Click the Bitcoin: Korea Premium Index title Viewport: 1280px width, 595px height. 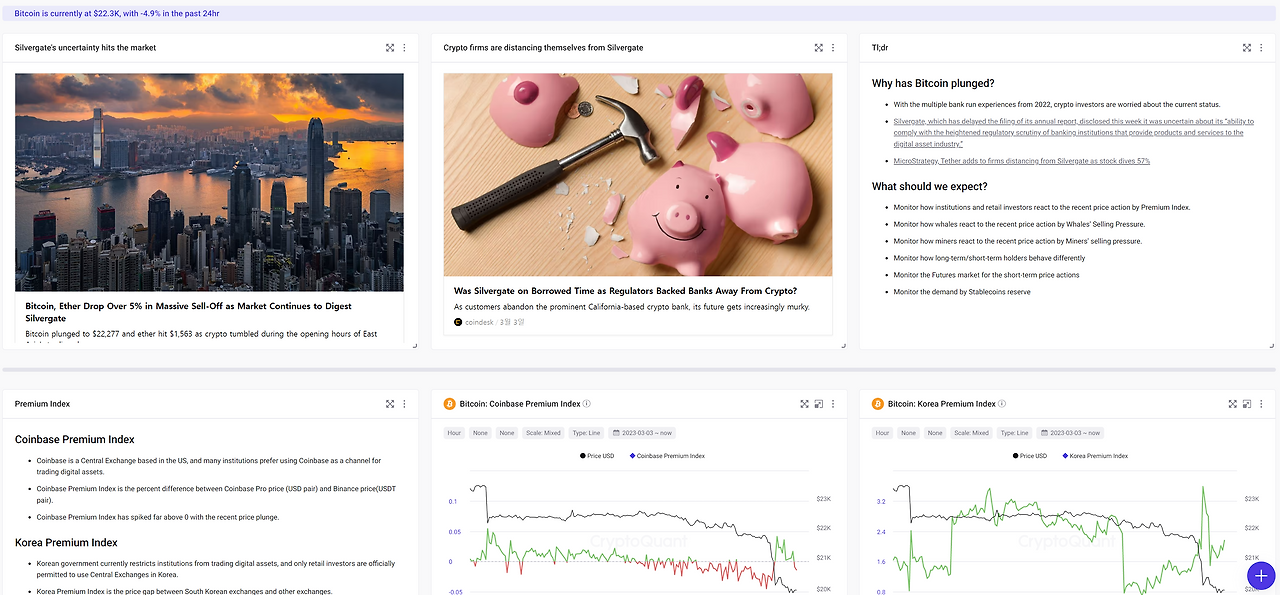[941, 404]
